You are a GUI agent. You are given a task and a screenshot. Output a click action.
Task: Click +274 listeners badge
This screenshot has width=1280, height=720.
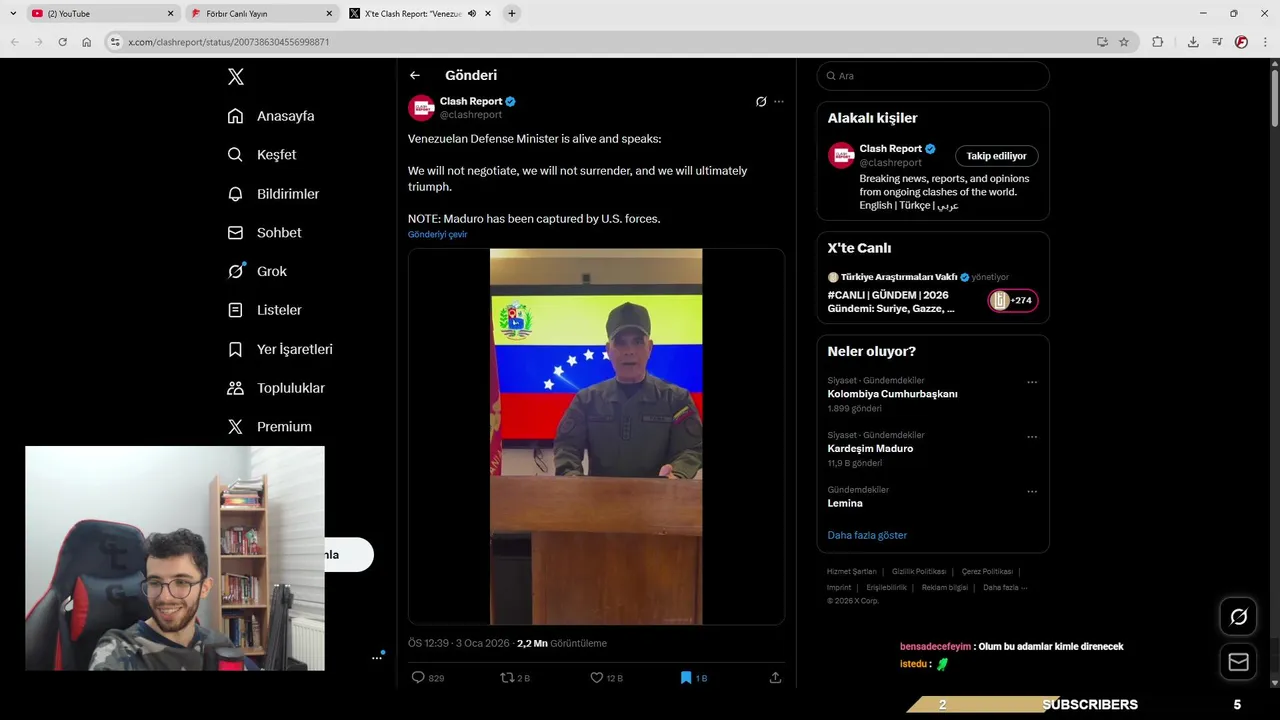1013,300
